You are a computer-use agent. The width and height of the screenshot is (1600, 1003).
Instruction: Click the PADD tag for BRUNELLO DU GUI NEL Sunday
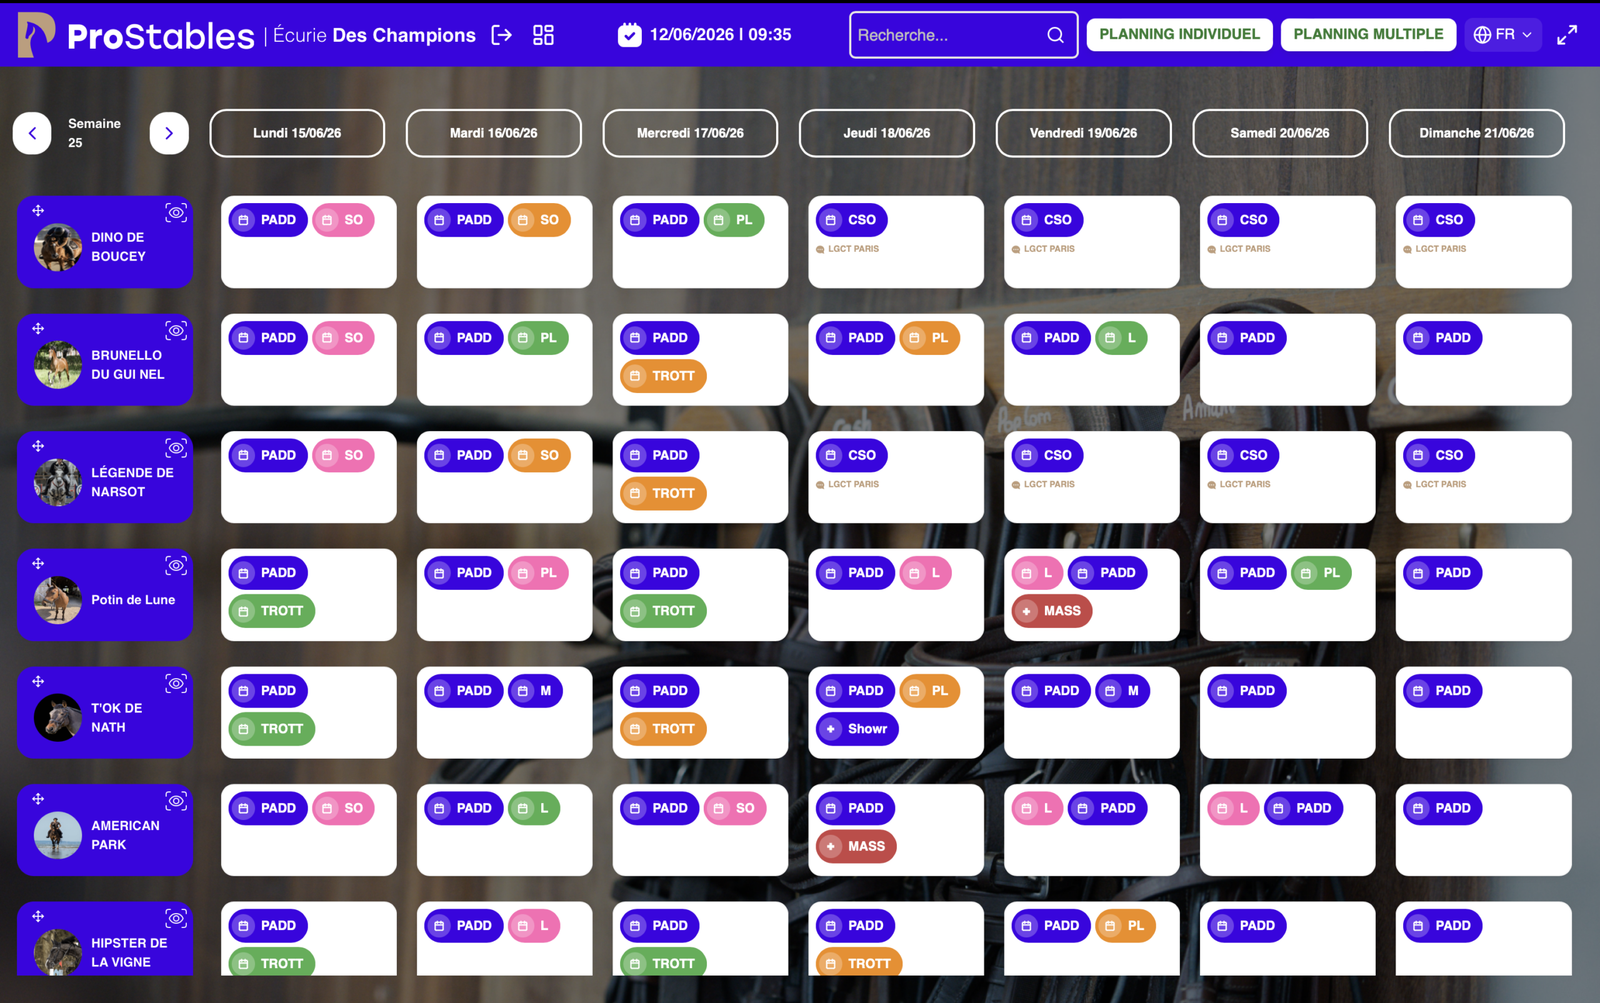(x=1443, y=338)
